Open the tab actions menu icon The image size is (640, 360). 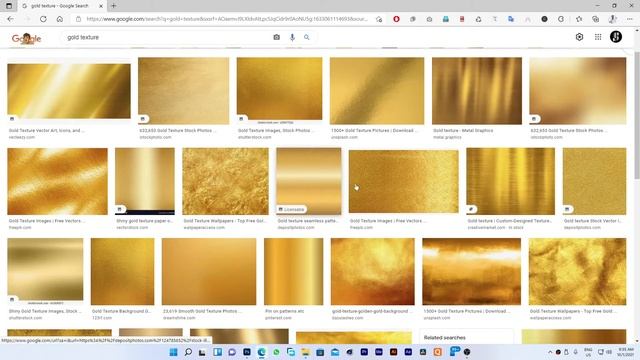click(9, 6)
